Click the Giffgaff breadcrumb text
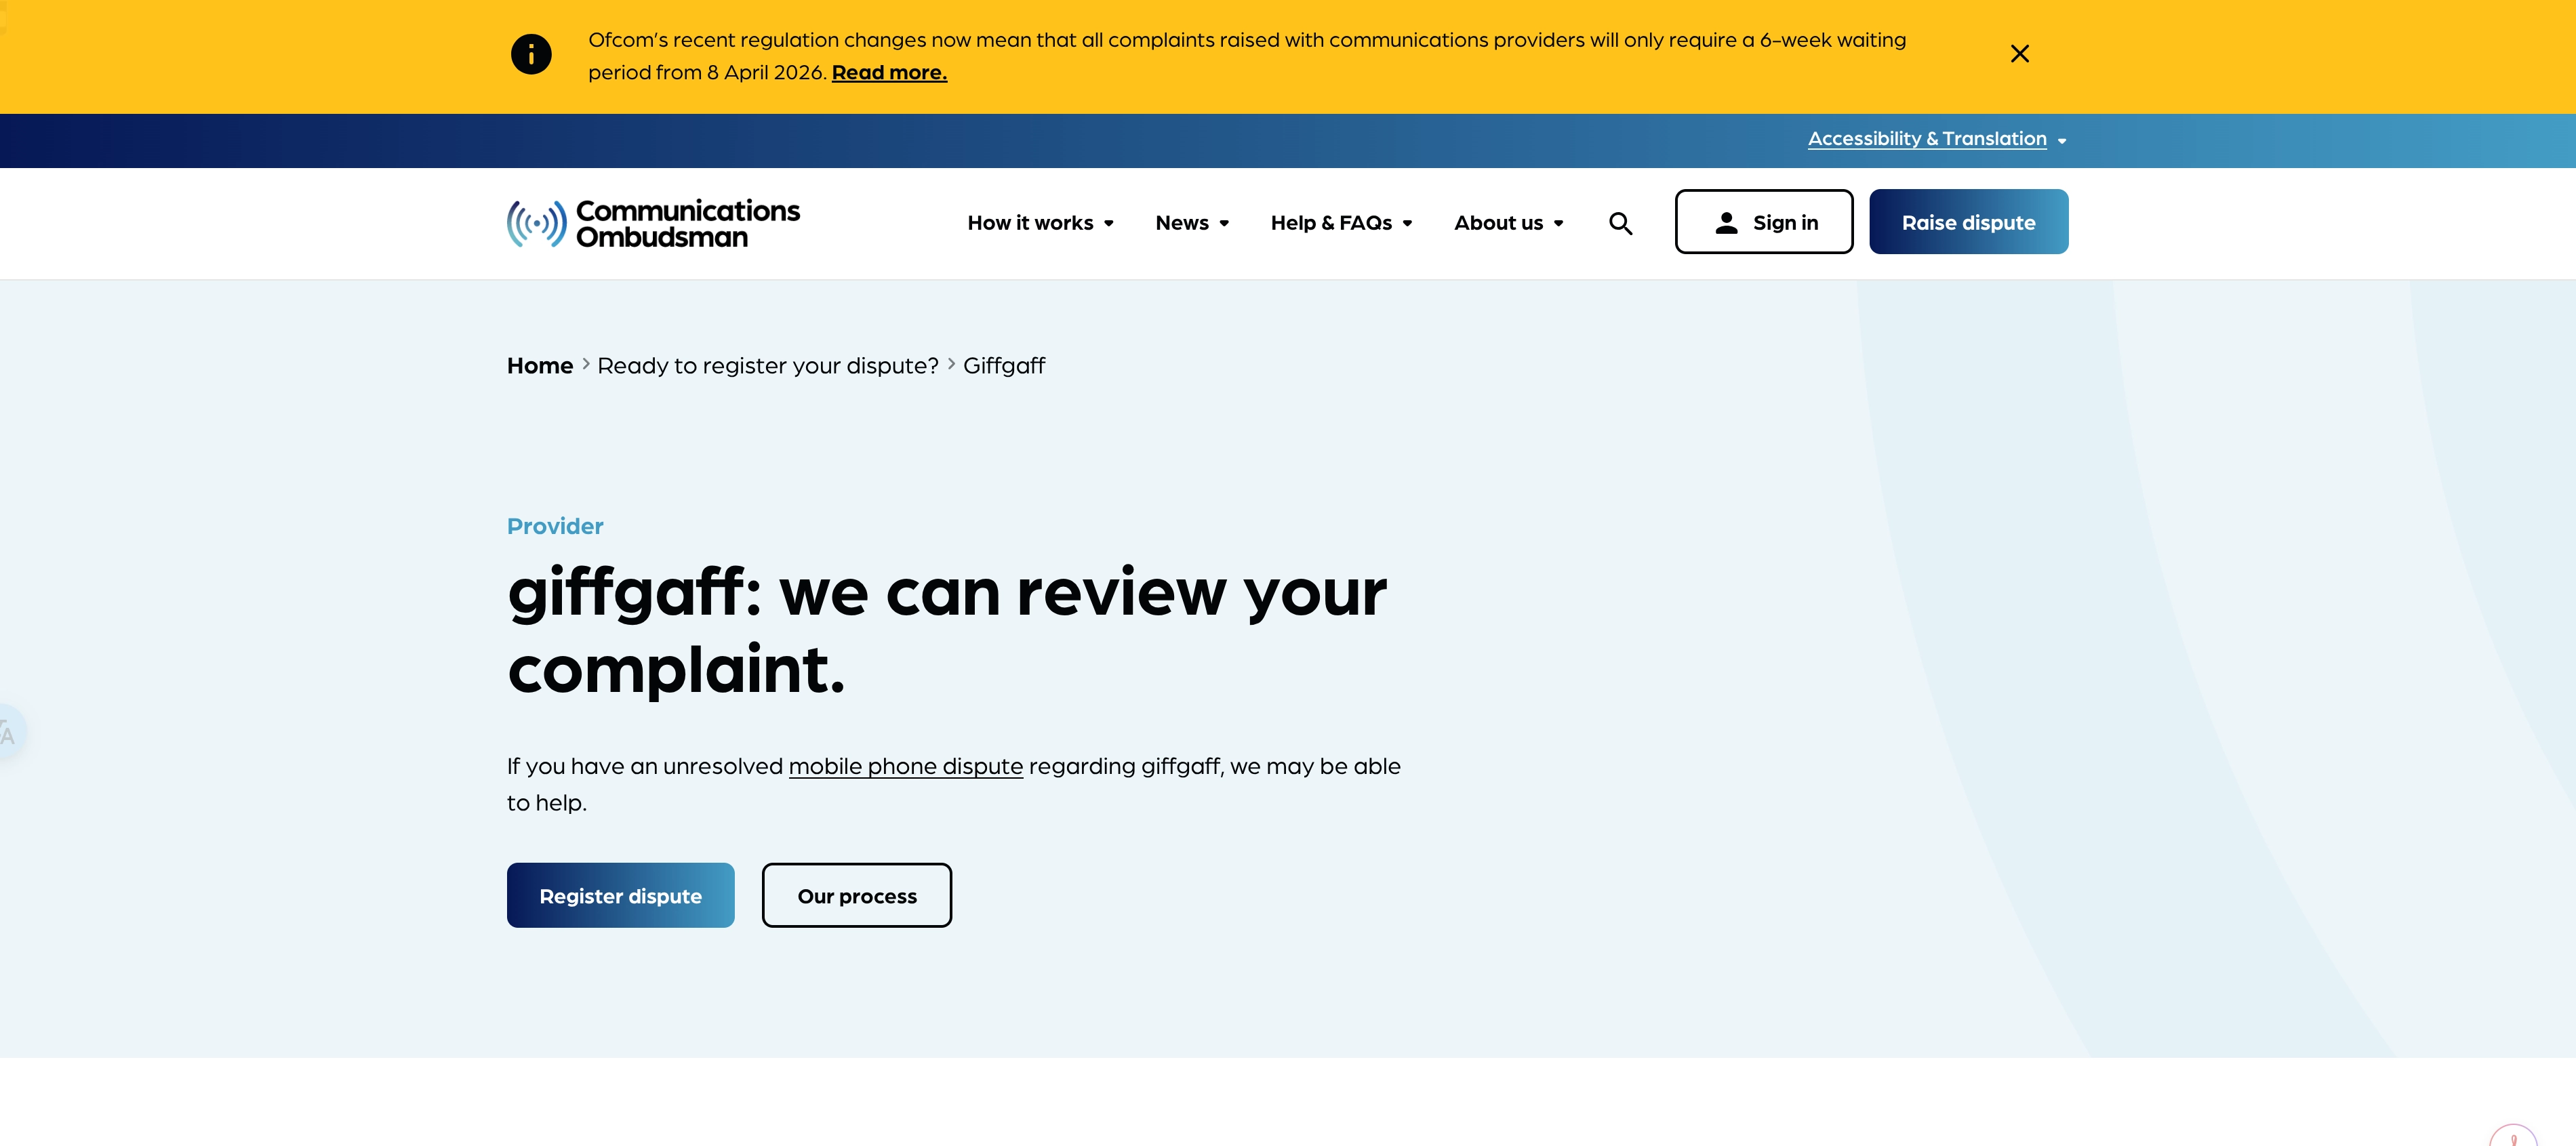 coord(1003,366)
